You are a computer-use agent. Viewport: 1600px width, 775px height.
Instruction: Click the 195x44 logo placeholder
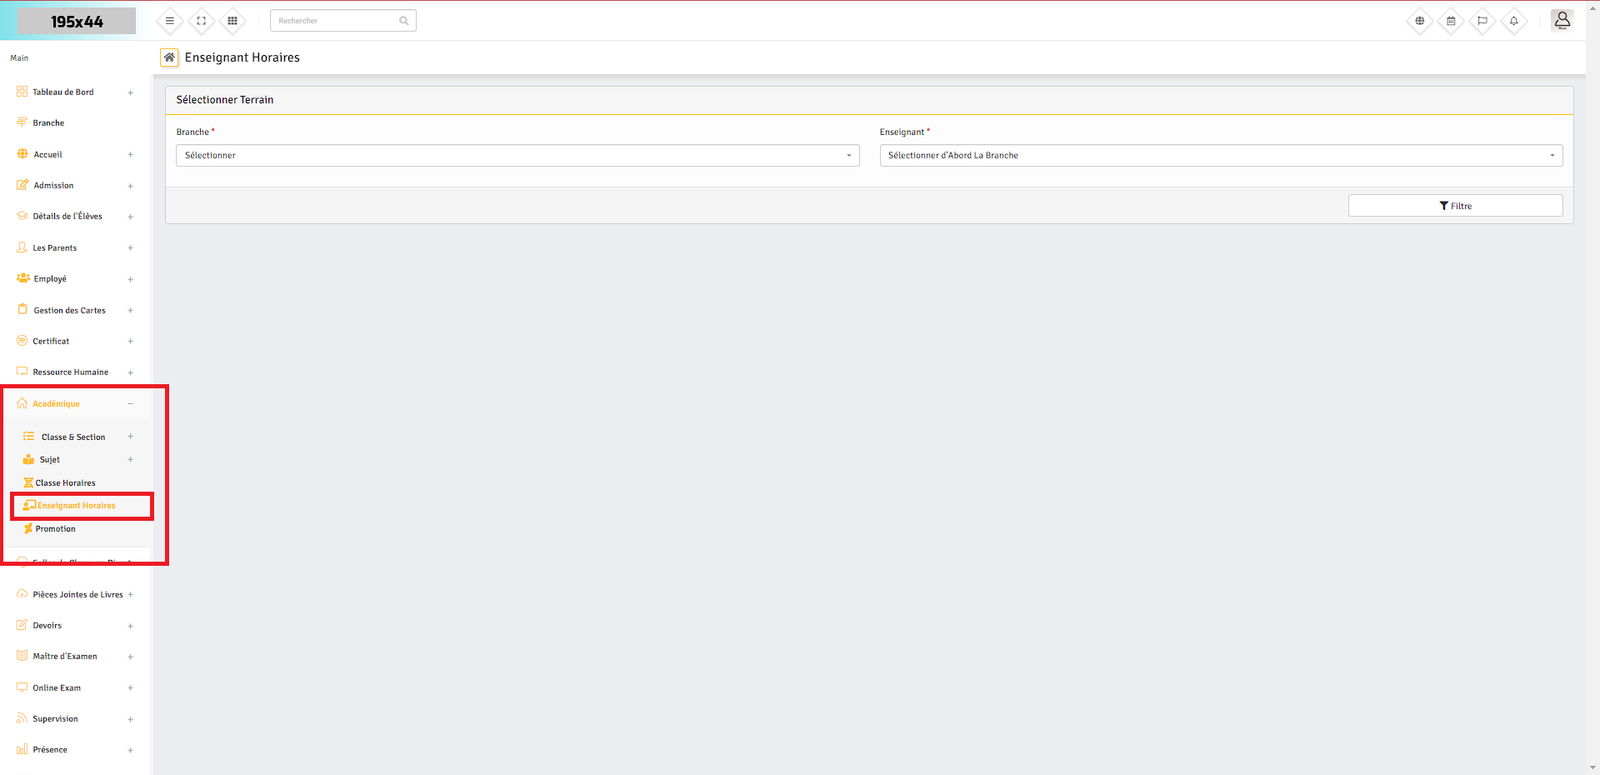[77, 21]
